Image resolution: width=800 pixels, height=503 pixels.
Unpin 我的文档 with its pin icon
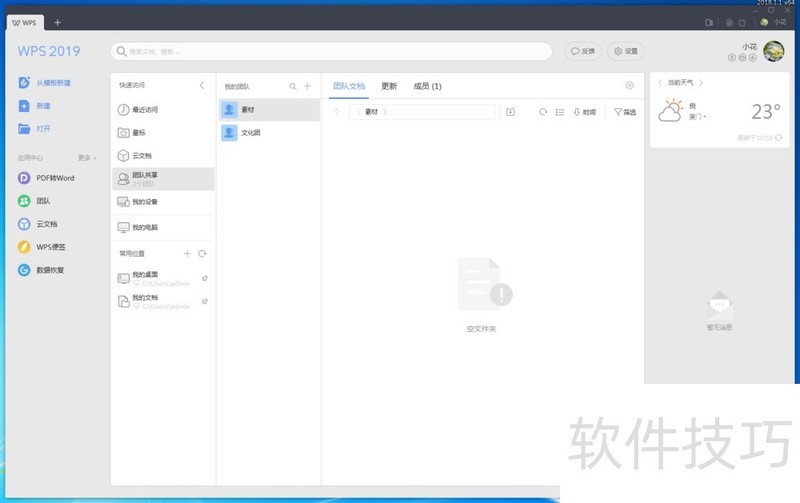pyautogui.click(x=205, y=301)
